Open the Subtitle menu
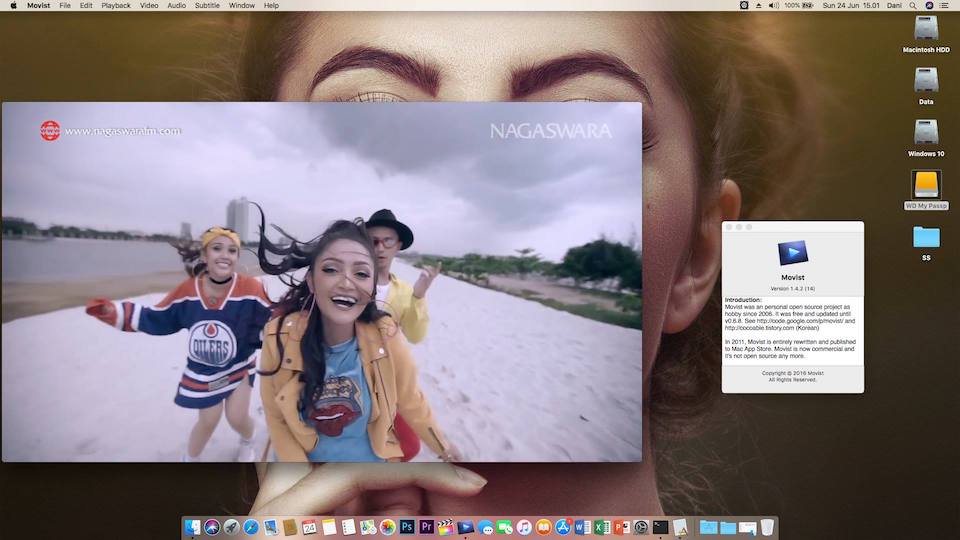The height and width of the screenshot is (540, 960). coord(207,6)
